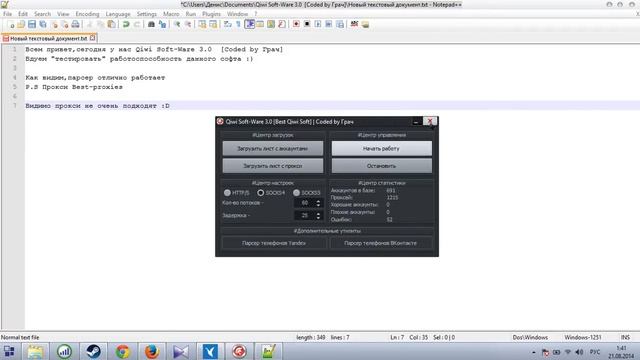The width and height of the screenshot is (640, 360).
Task: Decrease thread count with down arrow
Action: click(x=318, y=205)
